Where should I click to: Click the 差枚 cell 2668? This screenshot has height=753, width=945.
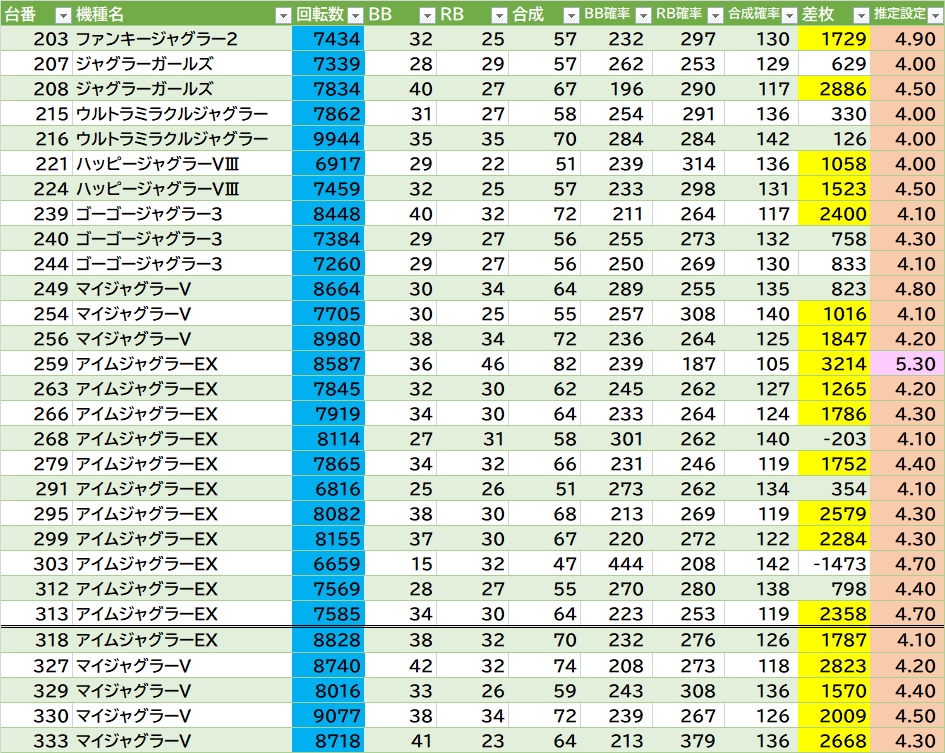click(834, 741)
